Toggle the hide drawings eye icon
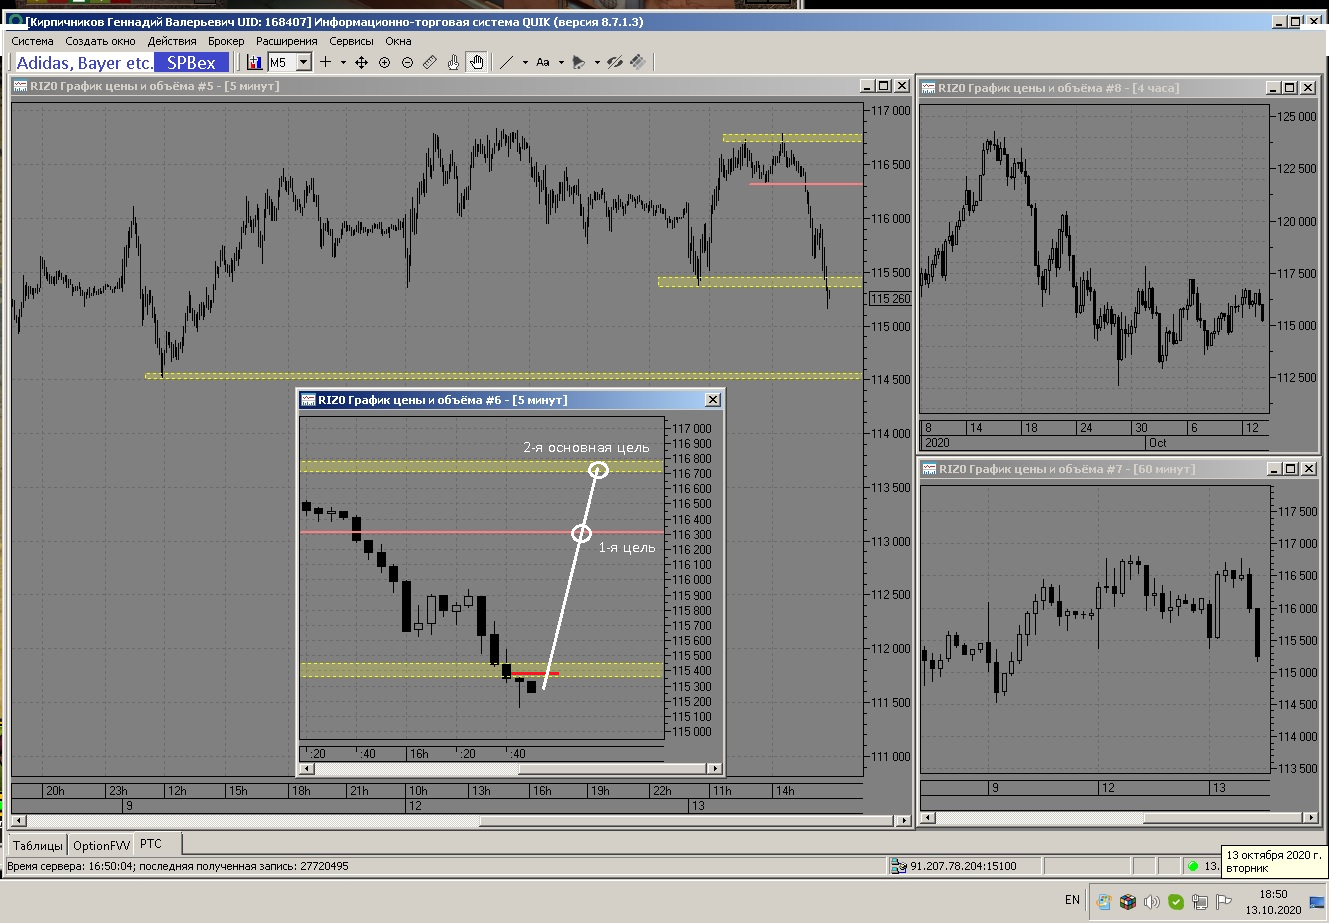1329x923 pixels. [615, 62]
